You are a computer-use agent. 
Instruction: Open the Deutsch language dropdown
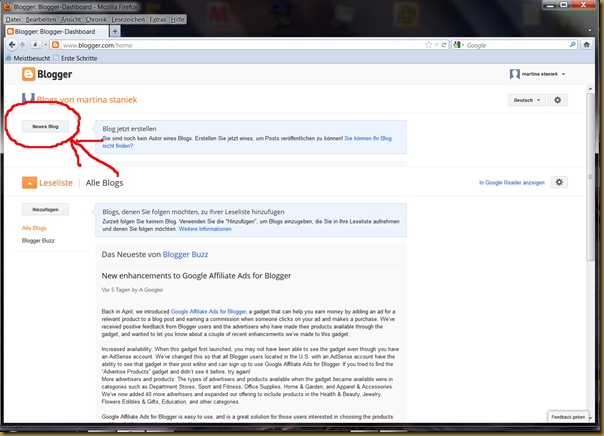tap(526, 100)
